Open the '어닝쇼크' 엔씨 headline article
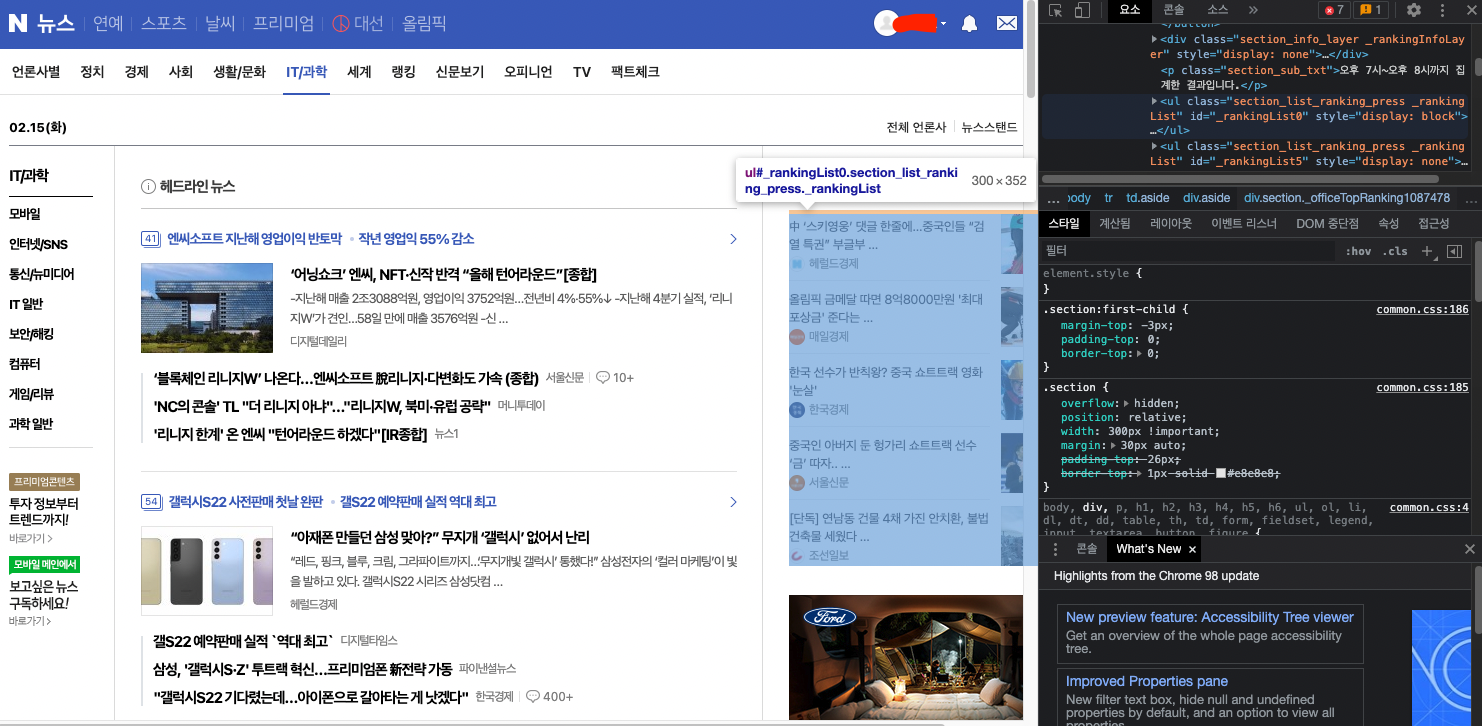Image resolution: width=1482 pixels, height=726 pixels. pos(443,275)
